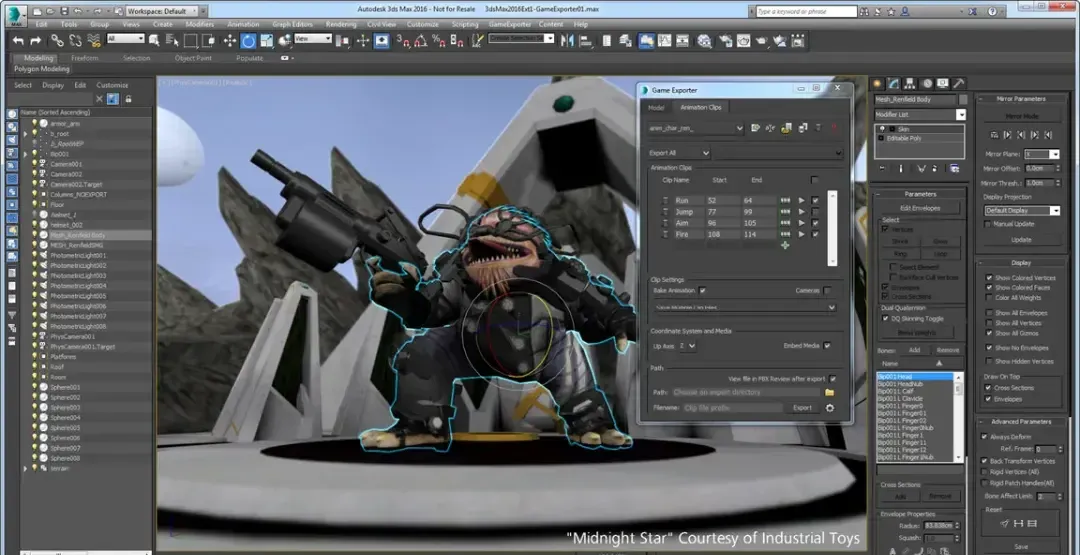Toggle Embed Media checkbox
This screenshot has width=1080, height=555.
coord(827,346)
